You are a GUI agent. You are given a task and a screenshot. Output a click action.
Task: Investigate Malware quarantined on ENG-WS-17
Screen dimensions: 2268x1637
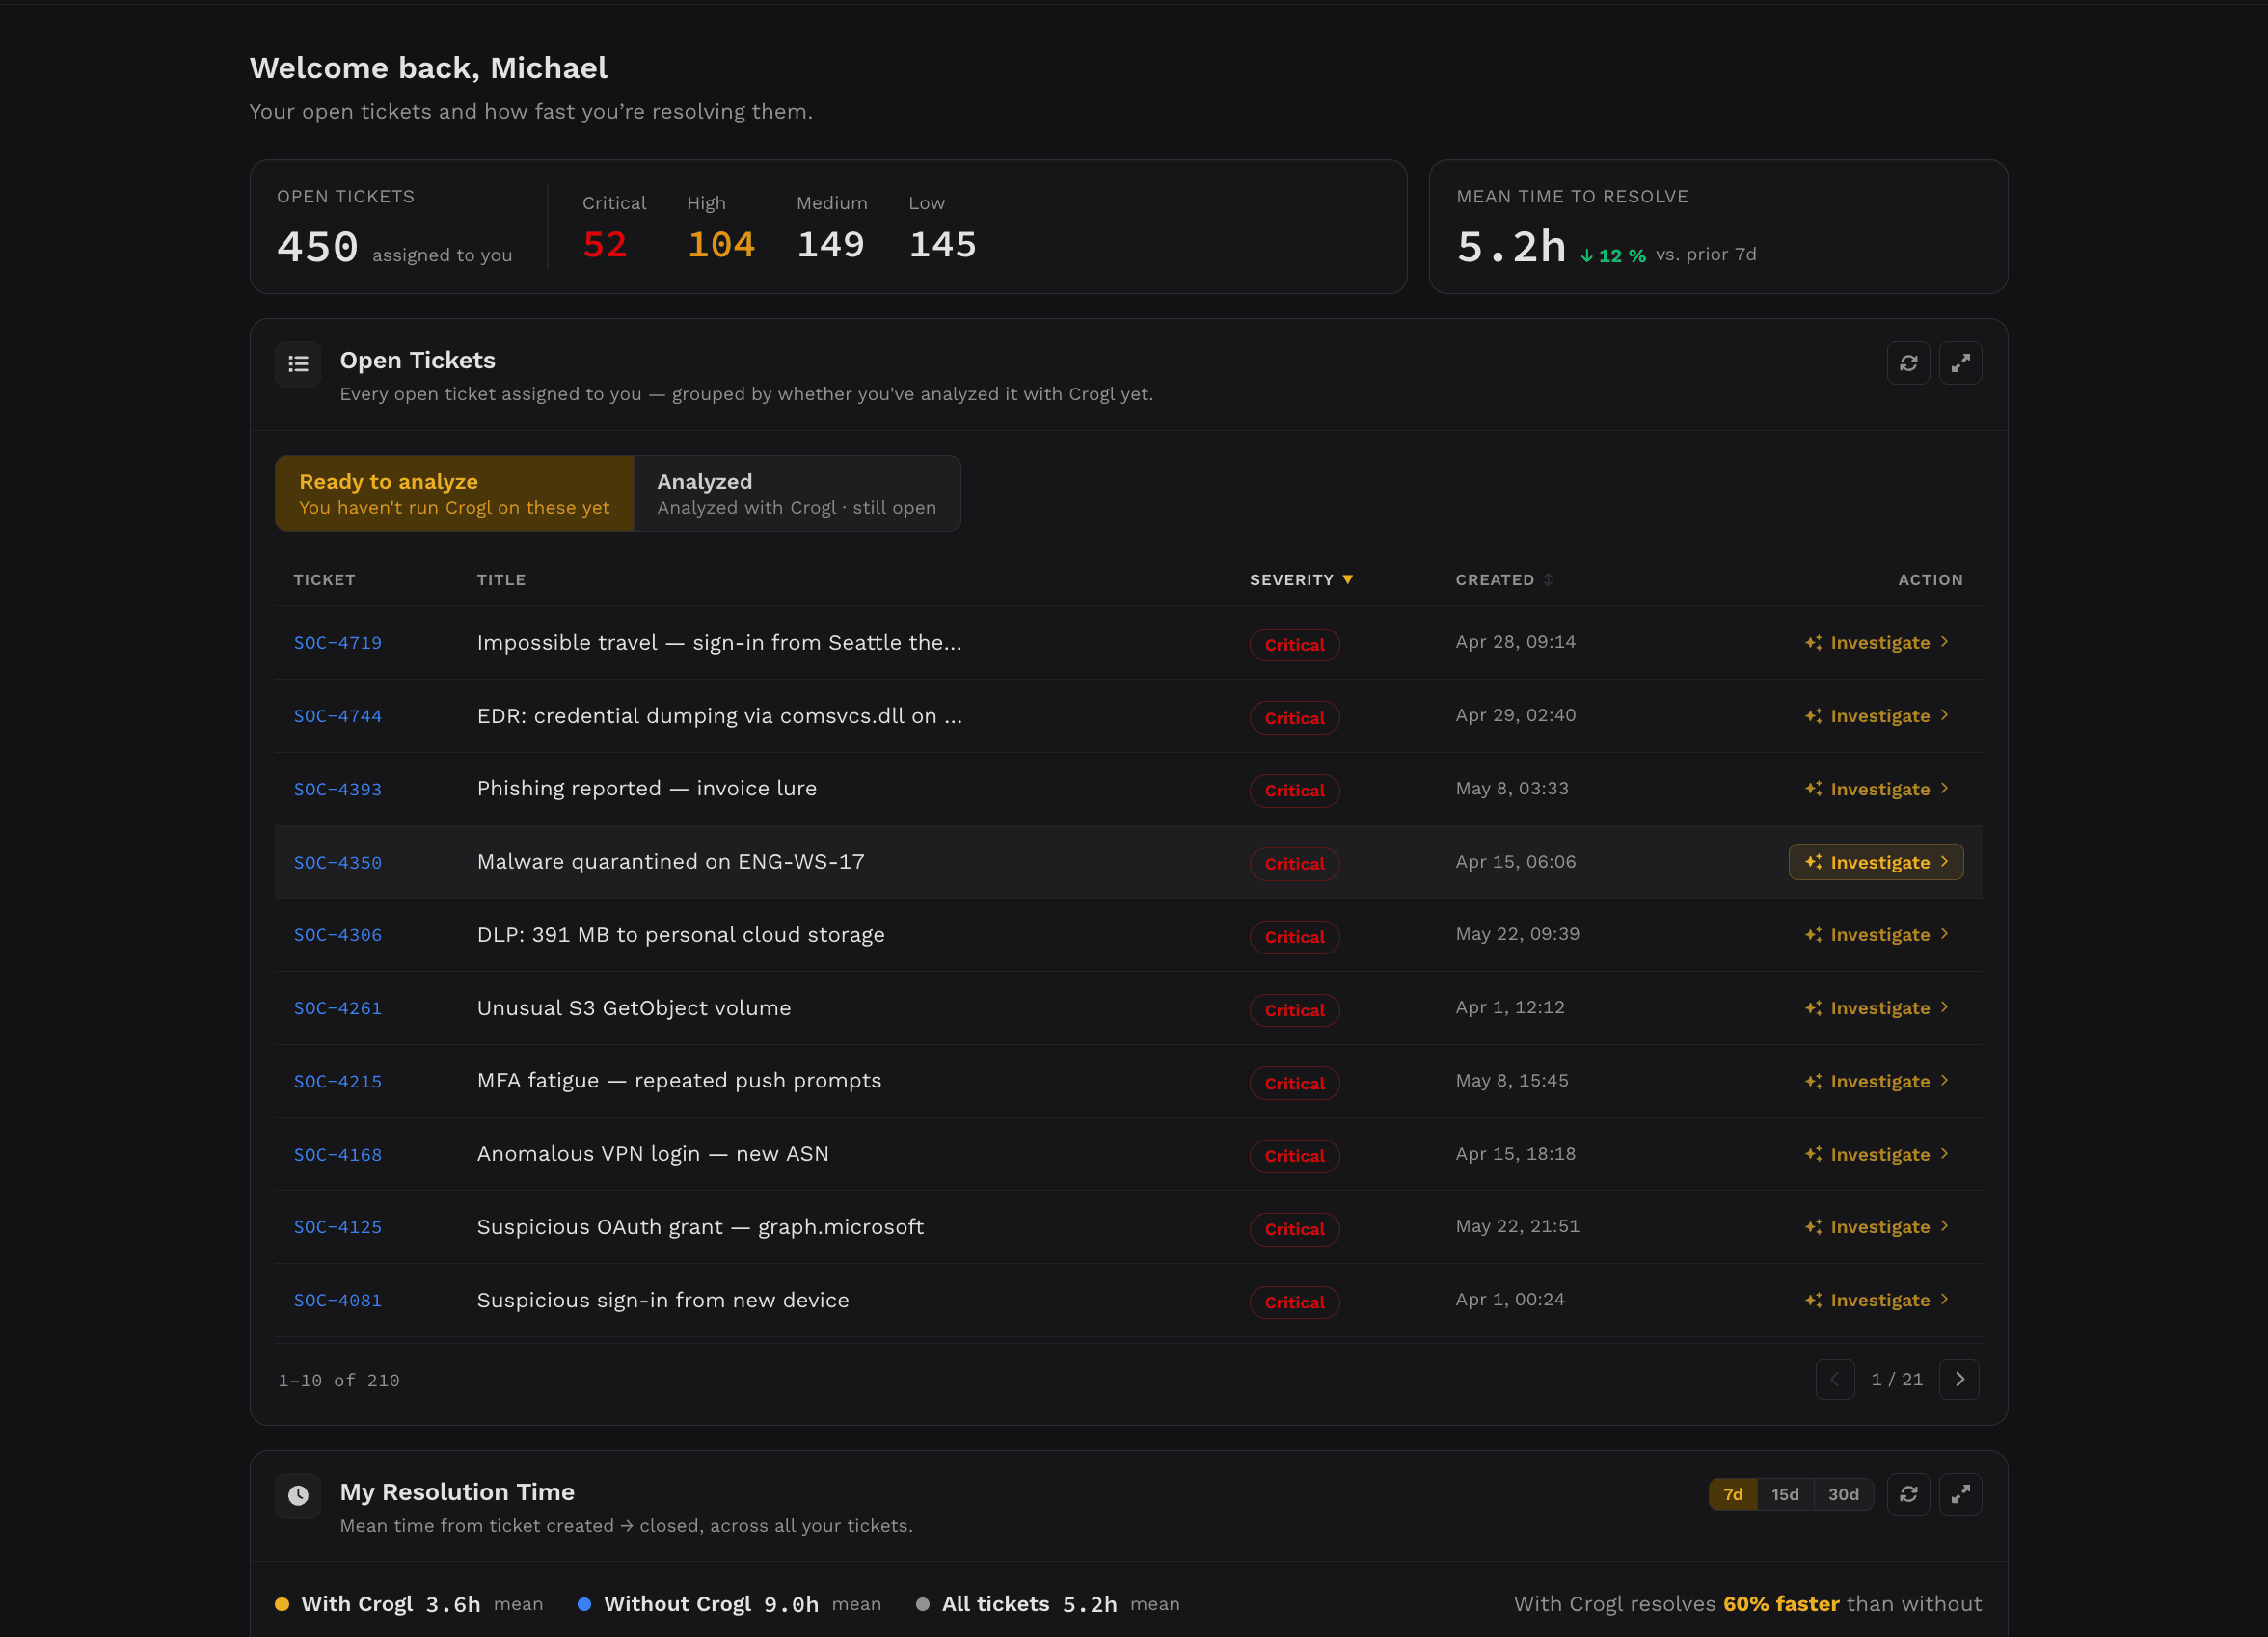point(1876,862)
